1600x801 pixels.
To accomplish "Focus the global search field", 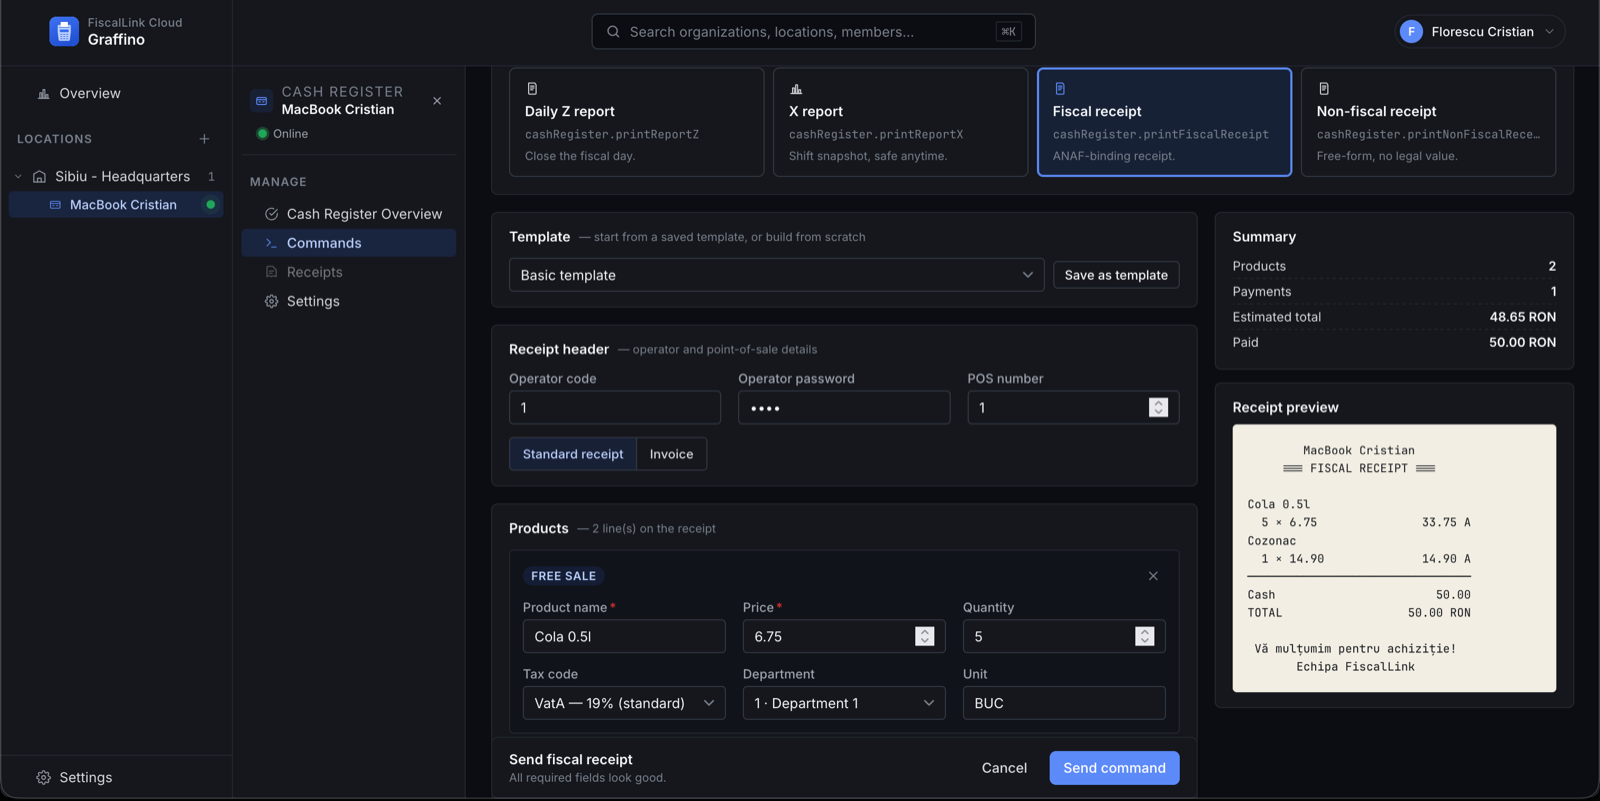I will point(813,32).
